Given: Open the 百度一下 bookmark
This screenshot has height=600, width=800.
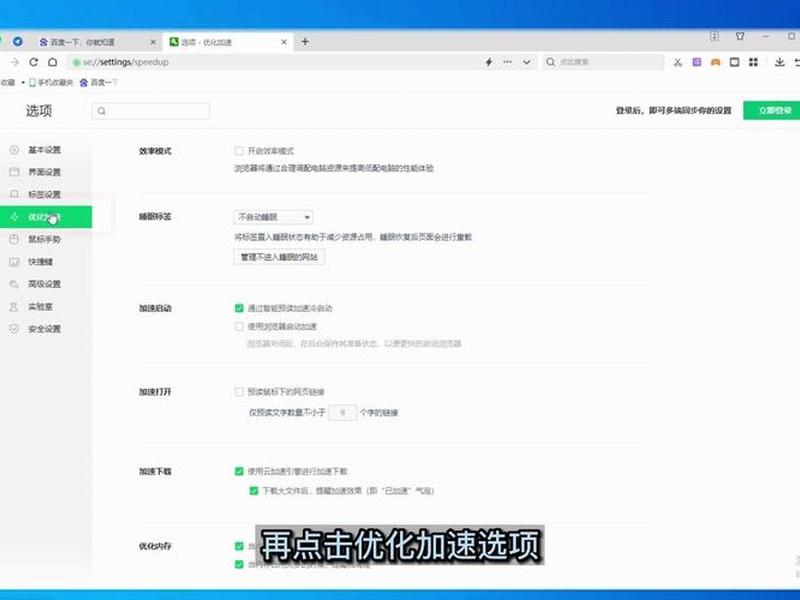Looking at the screenshot, I should point(98,82).
